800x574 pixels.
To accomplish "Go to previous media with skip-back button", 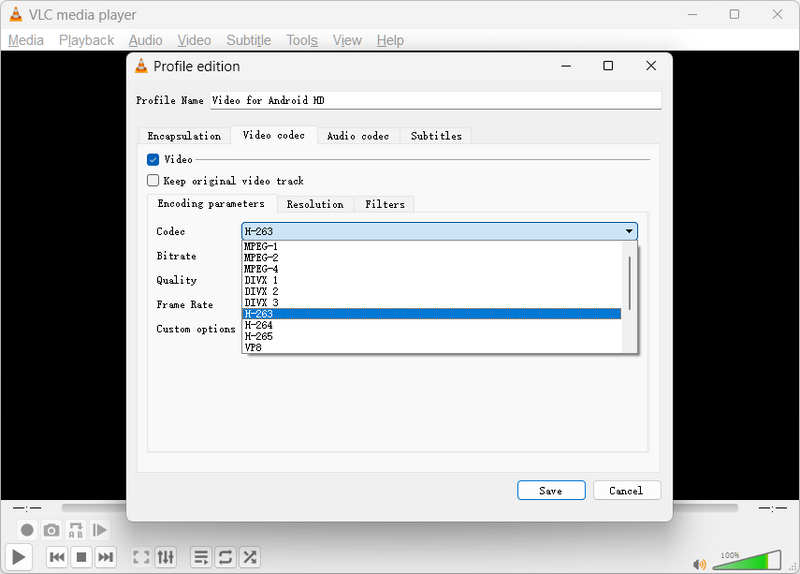I will coord(57,557).
